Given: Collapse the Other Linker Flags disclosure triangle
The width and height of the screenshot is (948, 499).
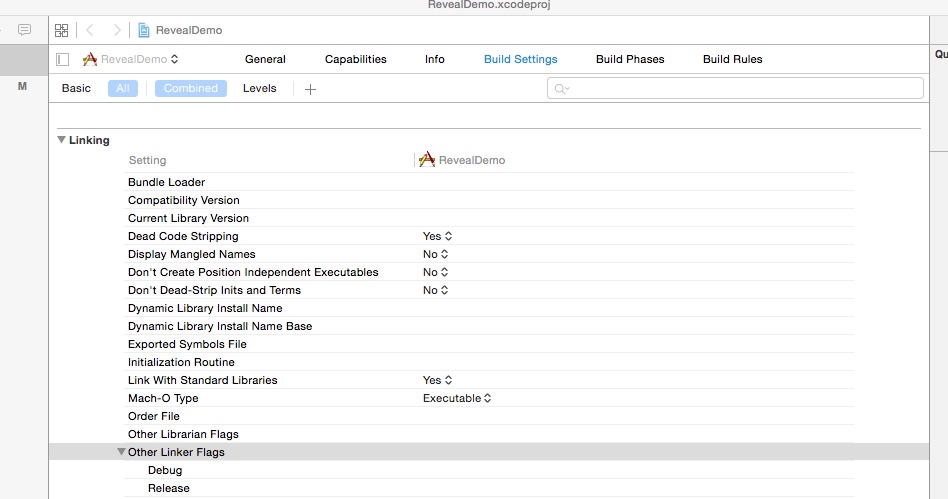Looking at the screenshot, I should [x=122, y=452].
